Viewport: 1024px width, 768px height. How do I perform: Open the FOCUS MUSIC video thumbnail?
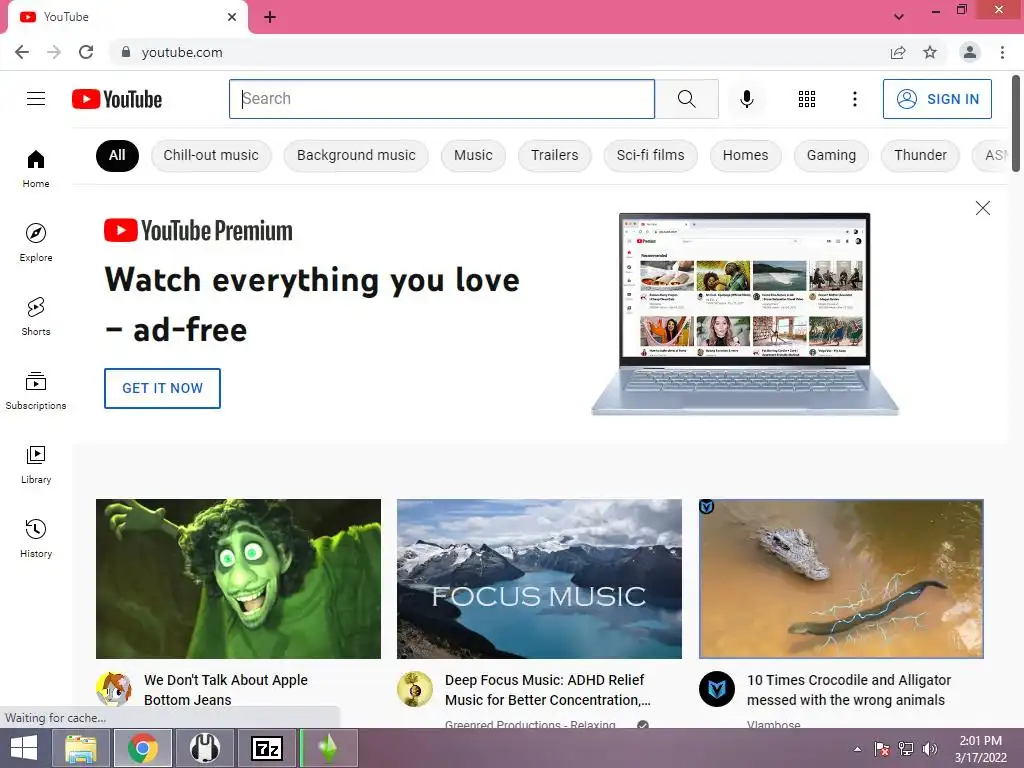click(x=539, y=579)
